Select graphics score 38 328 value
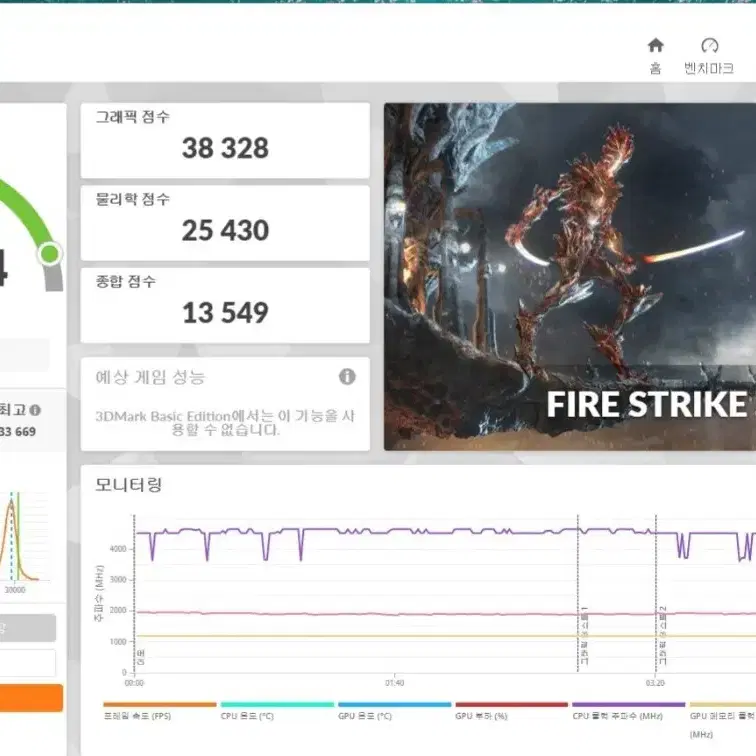756x756 pixels. coord(225,148)
